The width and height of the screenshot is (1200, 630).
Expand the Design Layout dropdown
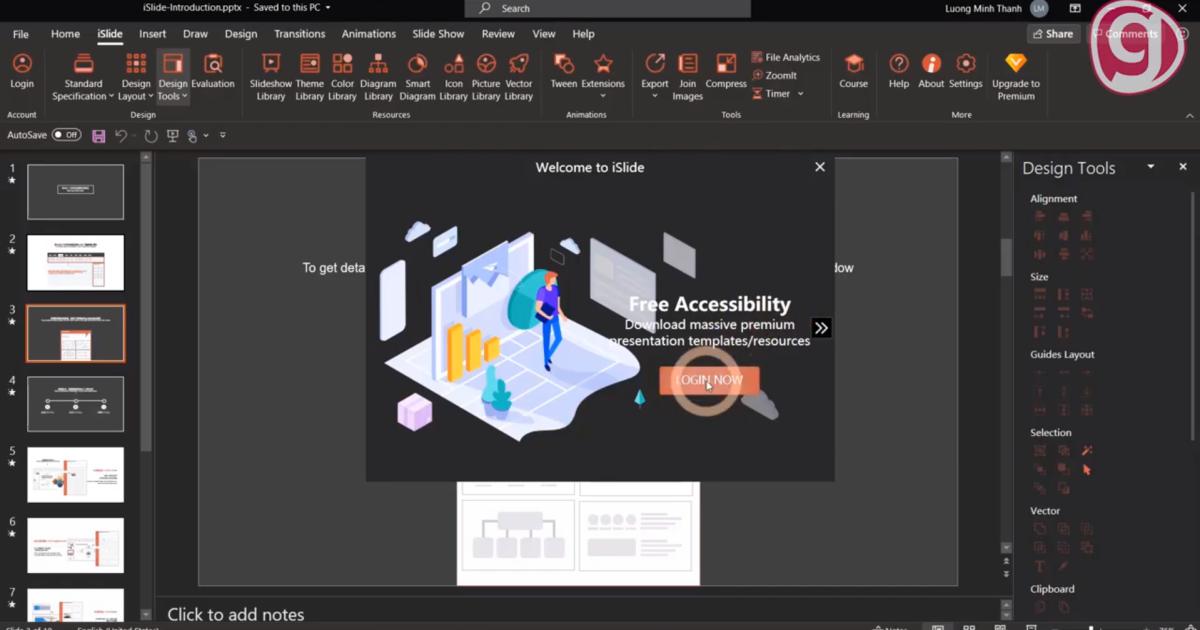(136, 90)
